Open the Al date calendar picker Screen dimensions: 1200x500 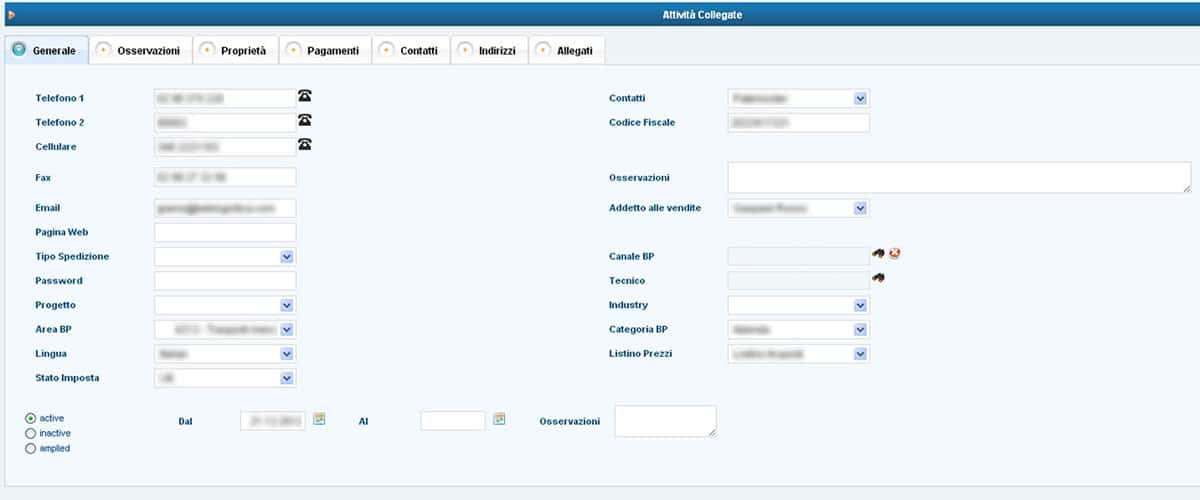[499, 419]
